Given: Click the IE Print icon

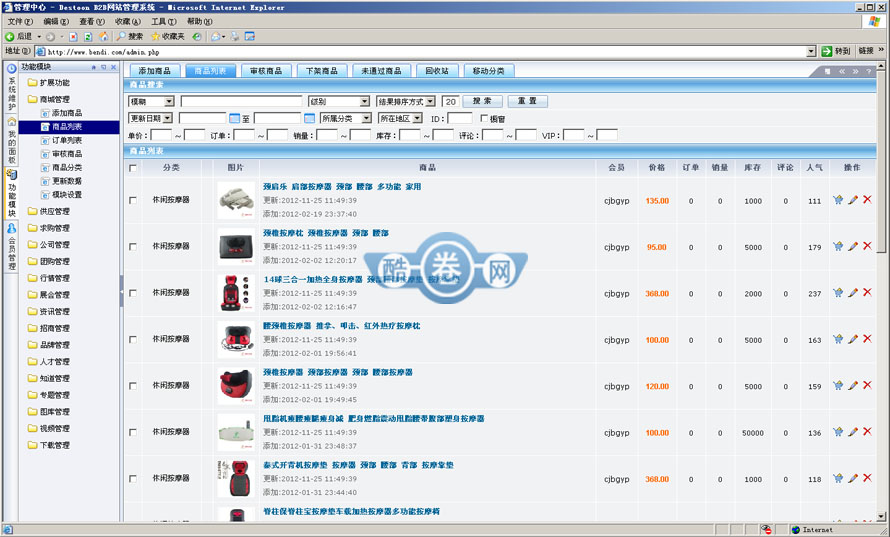Looking at the screenshot, I should (x=234, y=36).
